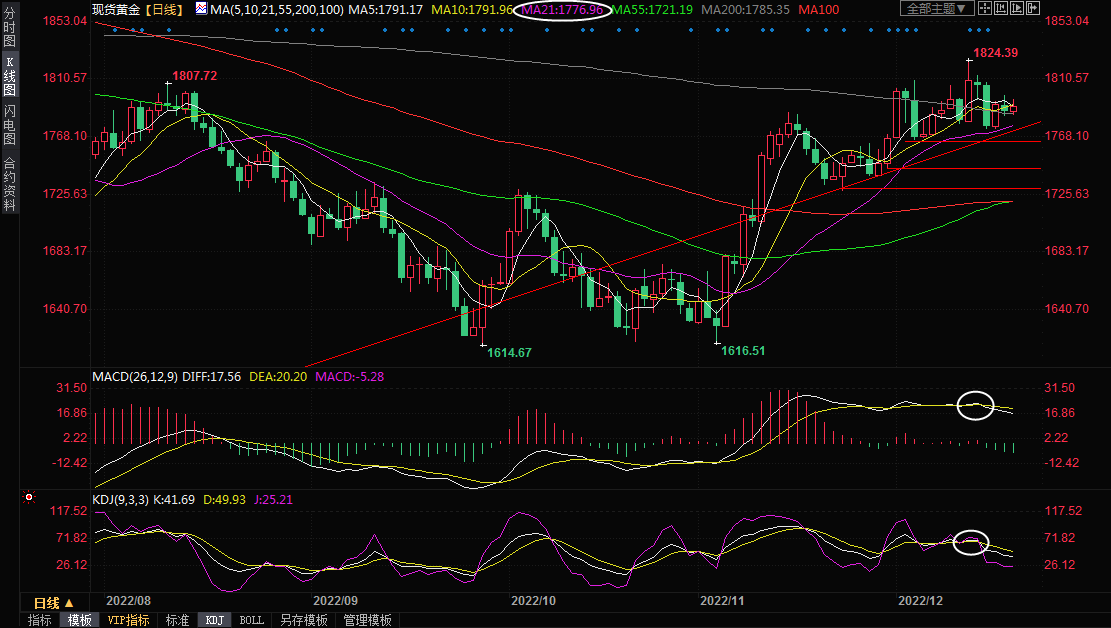Viewport: 1111px width, 628px height.
Task: Click the red sun icon near KDJ
Action: coord(29,497)
